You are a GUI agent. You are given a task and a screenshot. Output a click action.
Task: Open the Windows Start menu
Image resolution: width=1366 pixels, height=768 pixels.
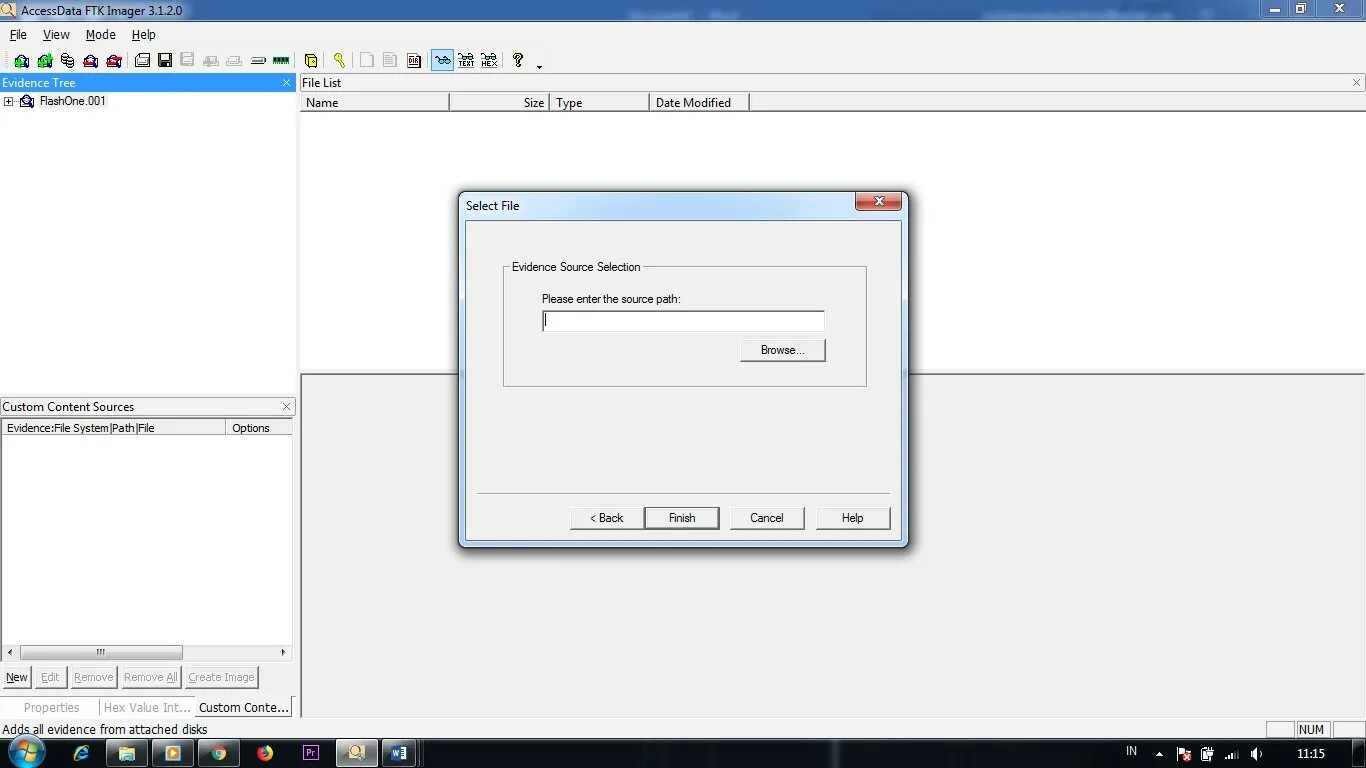pos(27,752)
